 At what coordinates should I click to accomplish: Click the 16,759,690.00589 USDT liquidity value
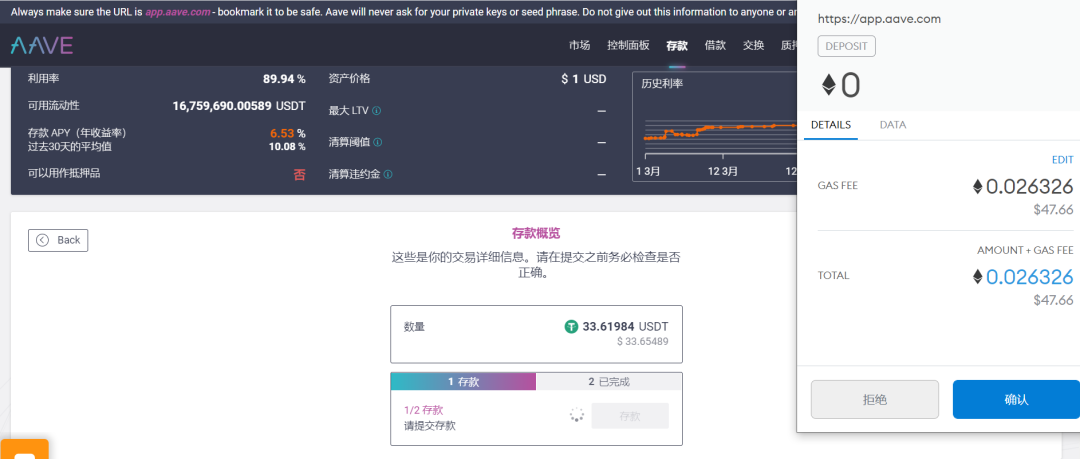pyautogui.click(x=239, y=106)
